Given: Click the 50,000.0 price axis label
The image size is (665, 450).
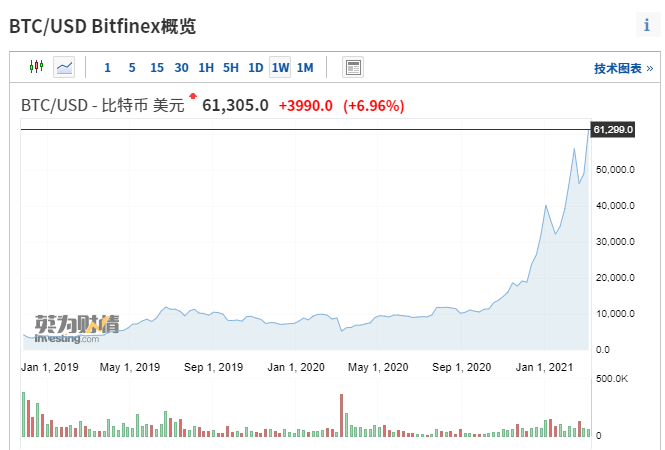Looking at the screenshot, I should pyautogui.click(x=615, y=170).
